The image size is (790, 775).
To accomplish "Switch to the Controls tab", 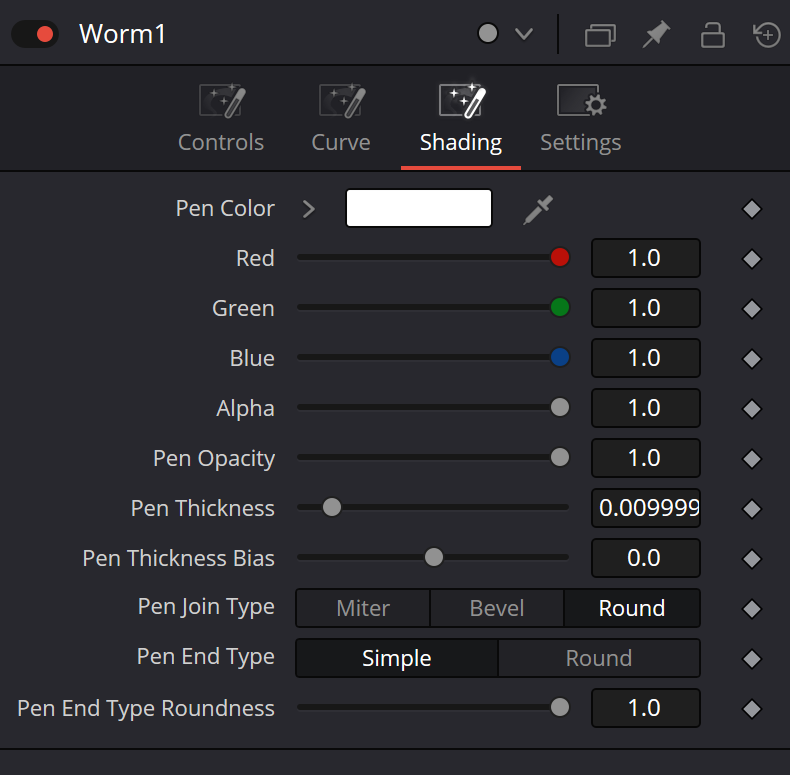I will pos(221,118).
